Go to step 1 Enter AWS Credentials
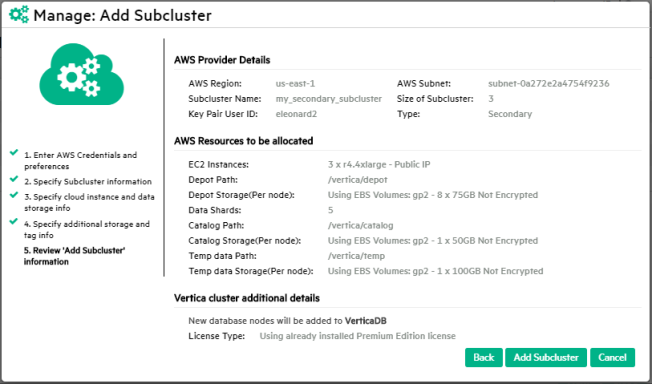The width and height of the screenshot is (652, 384). (80, 161)
